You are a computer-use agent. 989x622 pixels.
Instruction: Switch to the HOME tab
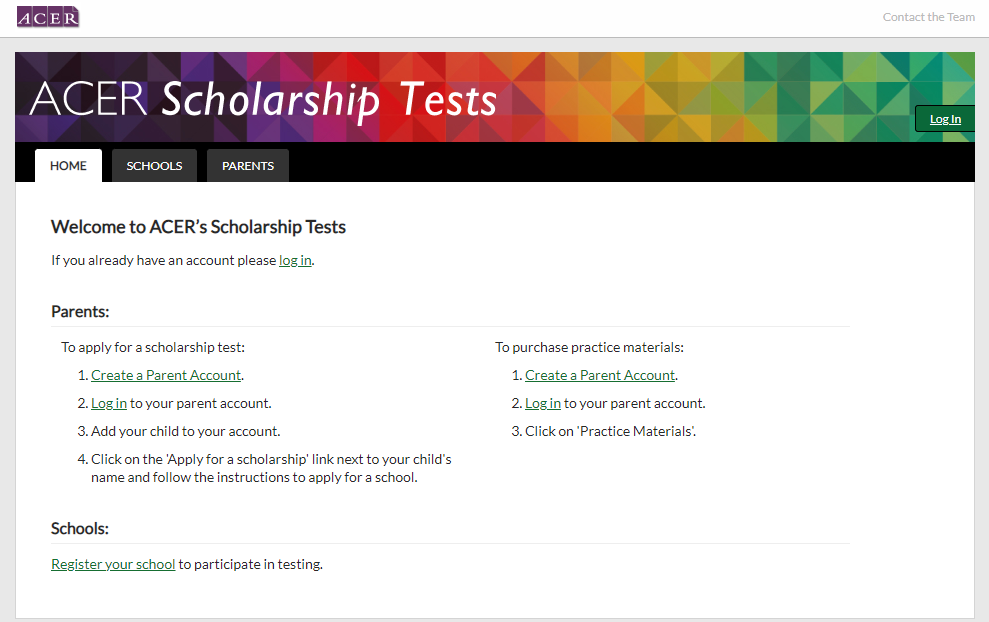click(x=68, y=166)
